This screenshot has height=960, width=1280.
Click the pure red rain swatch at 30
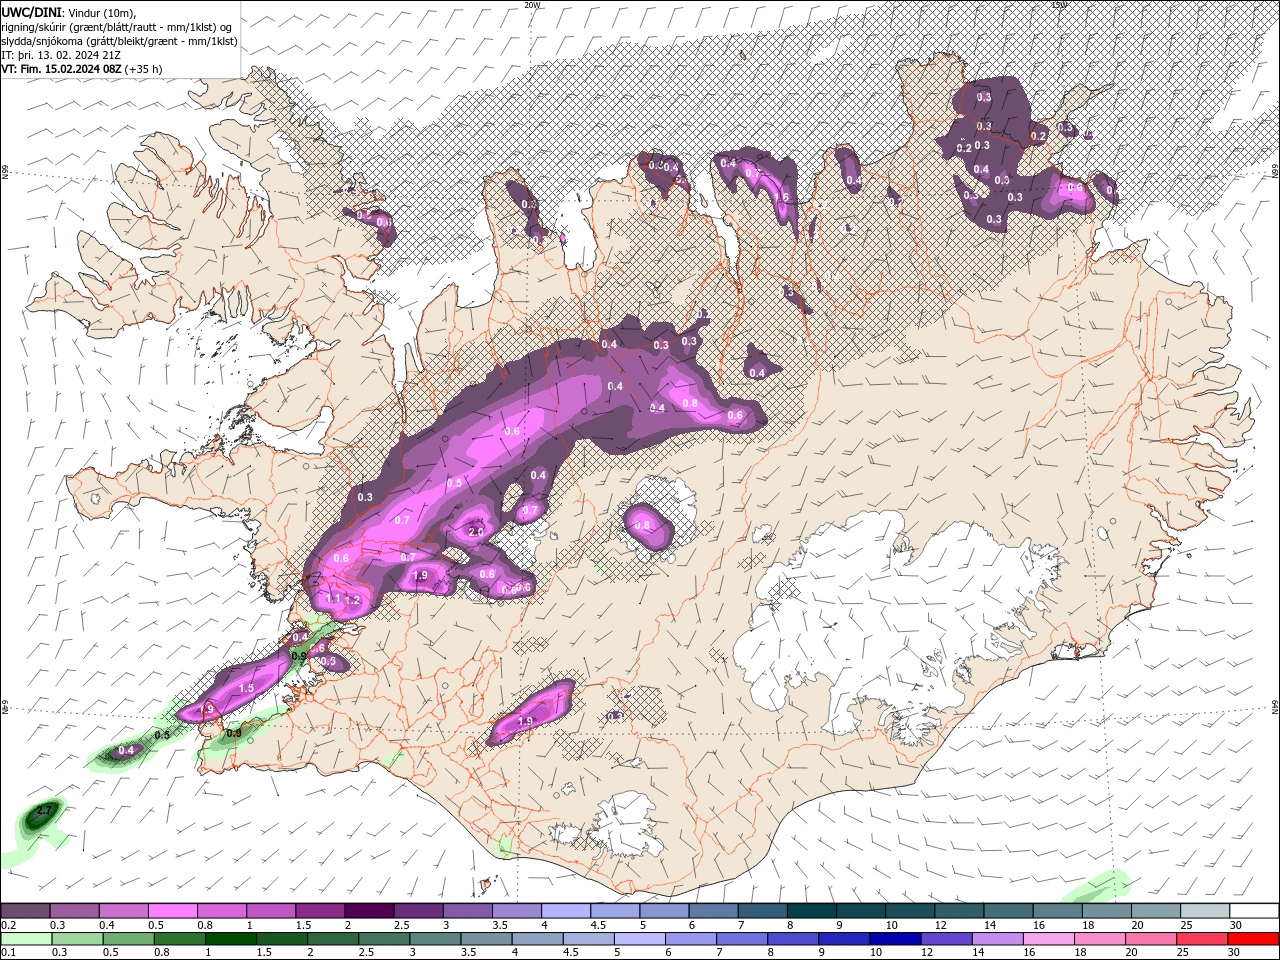(x=1253, y=938)
